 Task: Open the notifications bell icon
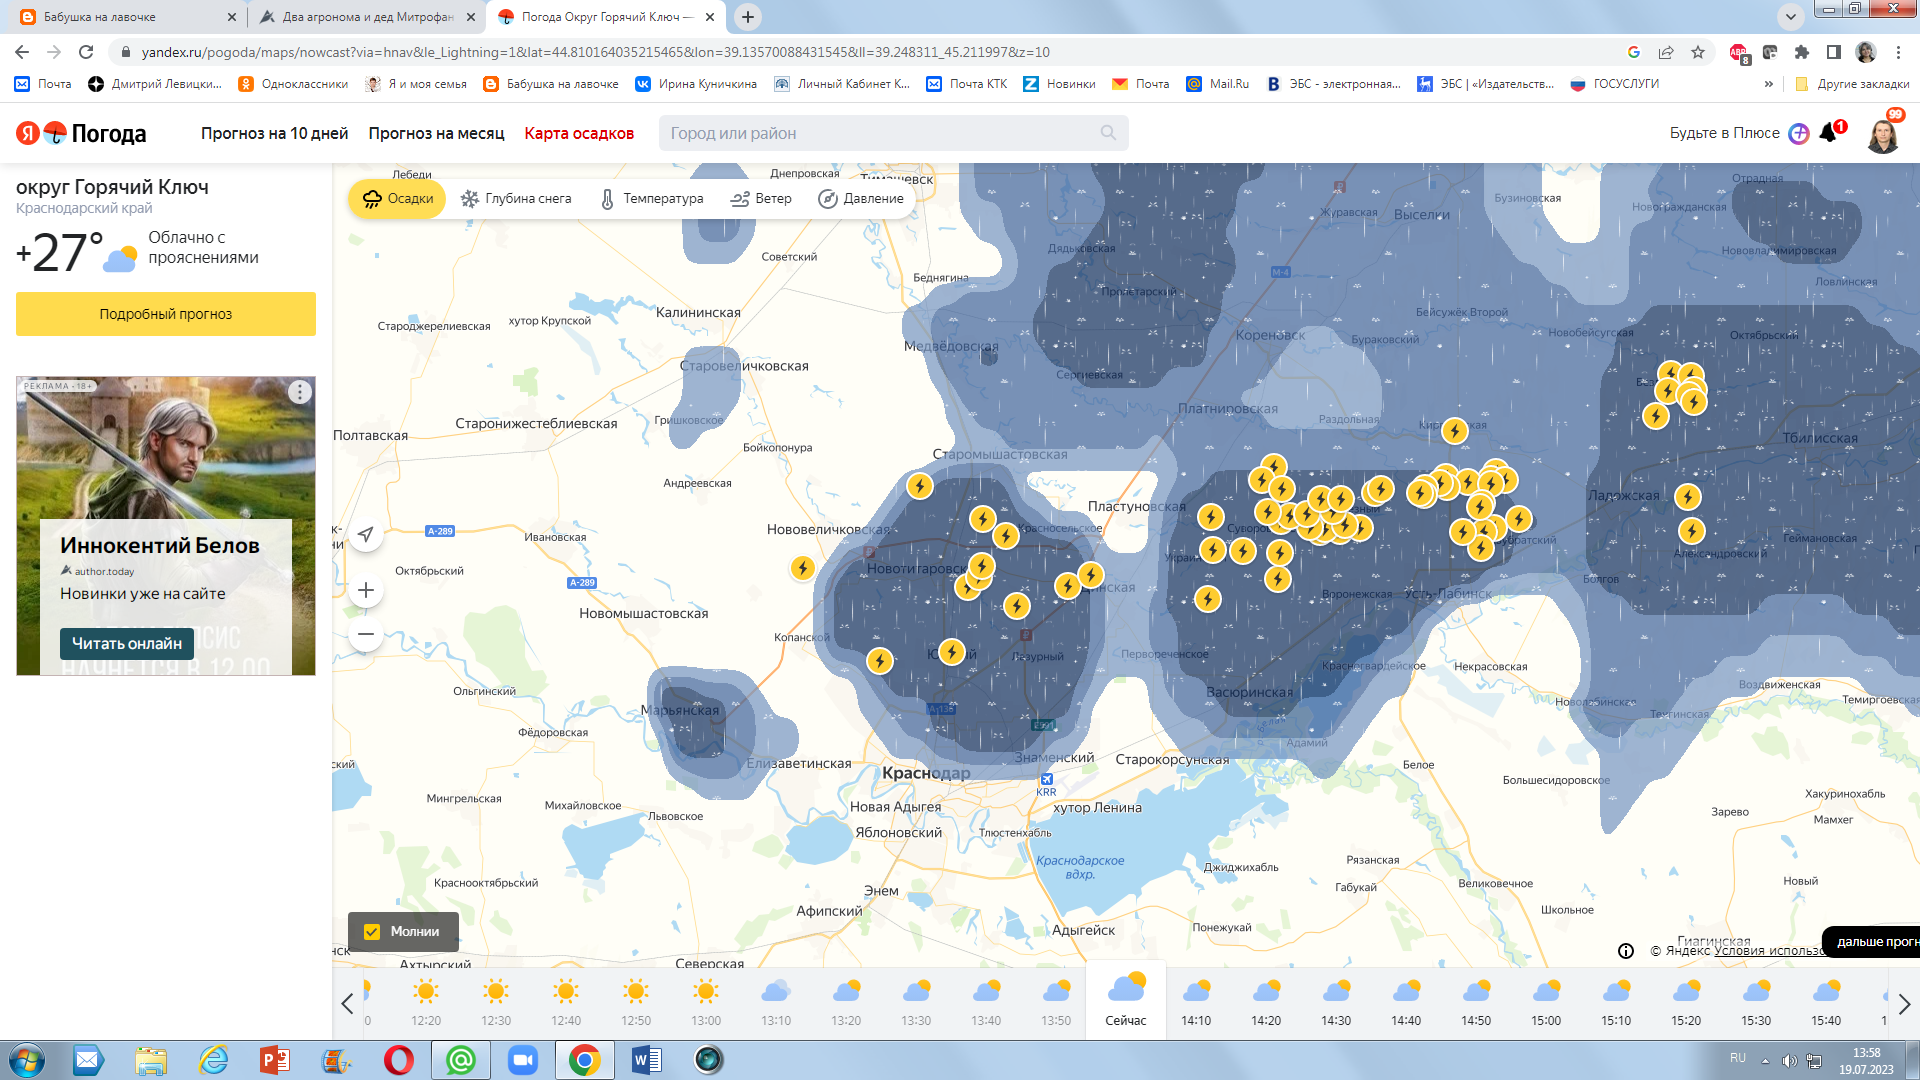[x=1828, y=133]
